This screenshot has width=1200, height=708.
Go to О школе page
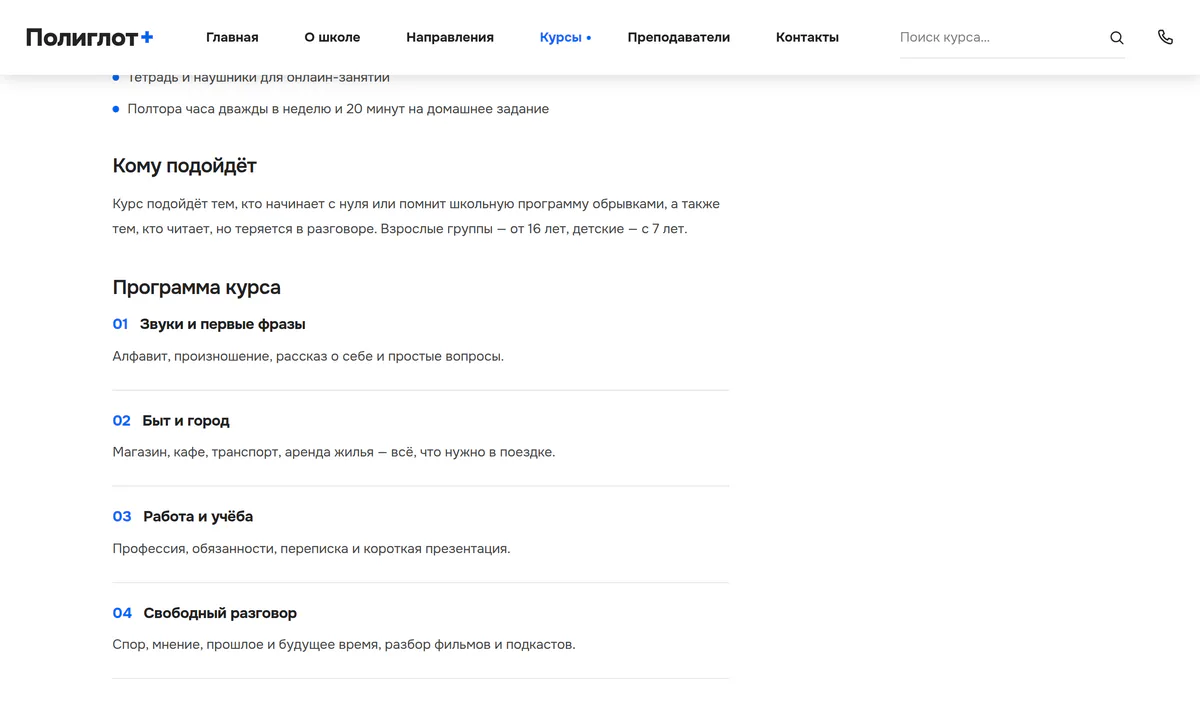coord(332,37)
